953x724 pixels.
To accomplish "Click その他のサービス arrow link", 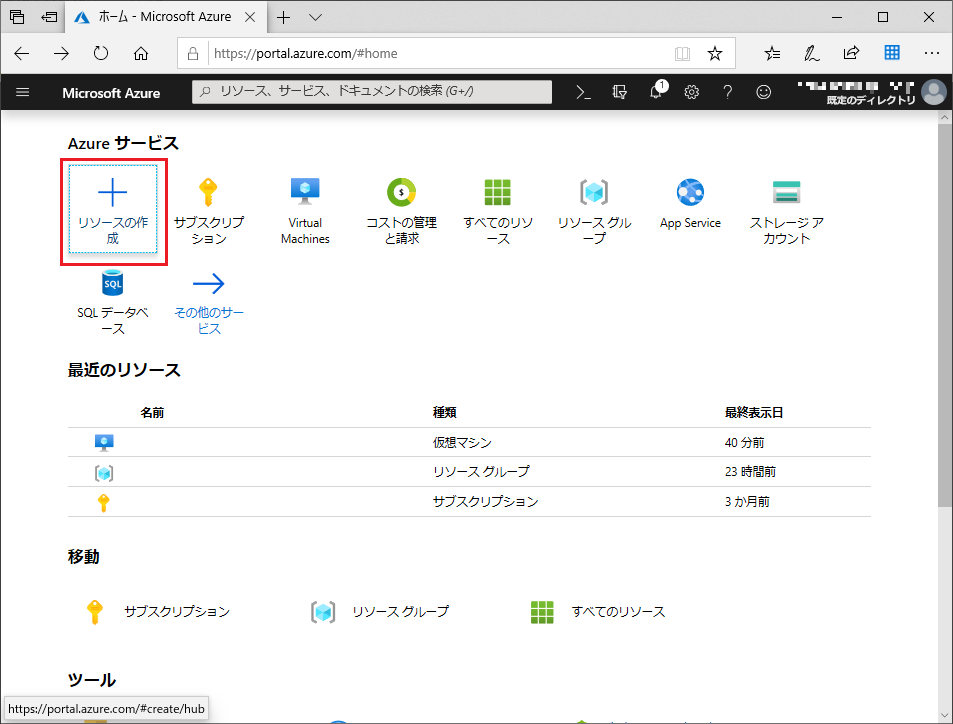I will [x=208, y=303].
